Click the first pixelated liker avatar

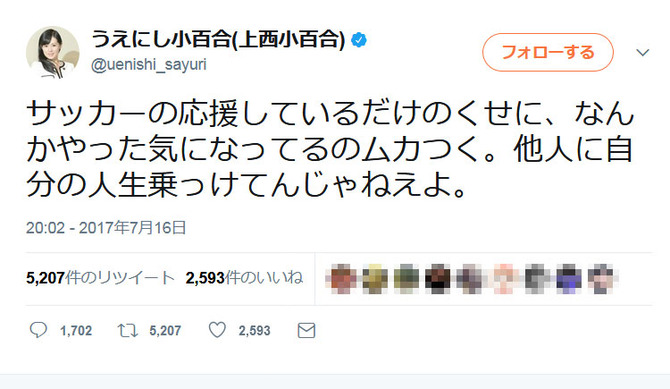(x=341, y=279)
